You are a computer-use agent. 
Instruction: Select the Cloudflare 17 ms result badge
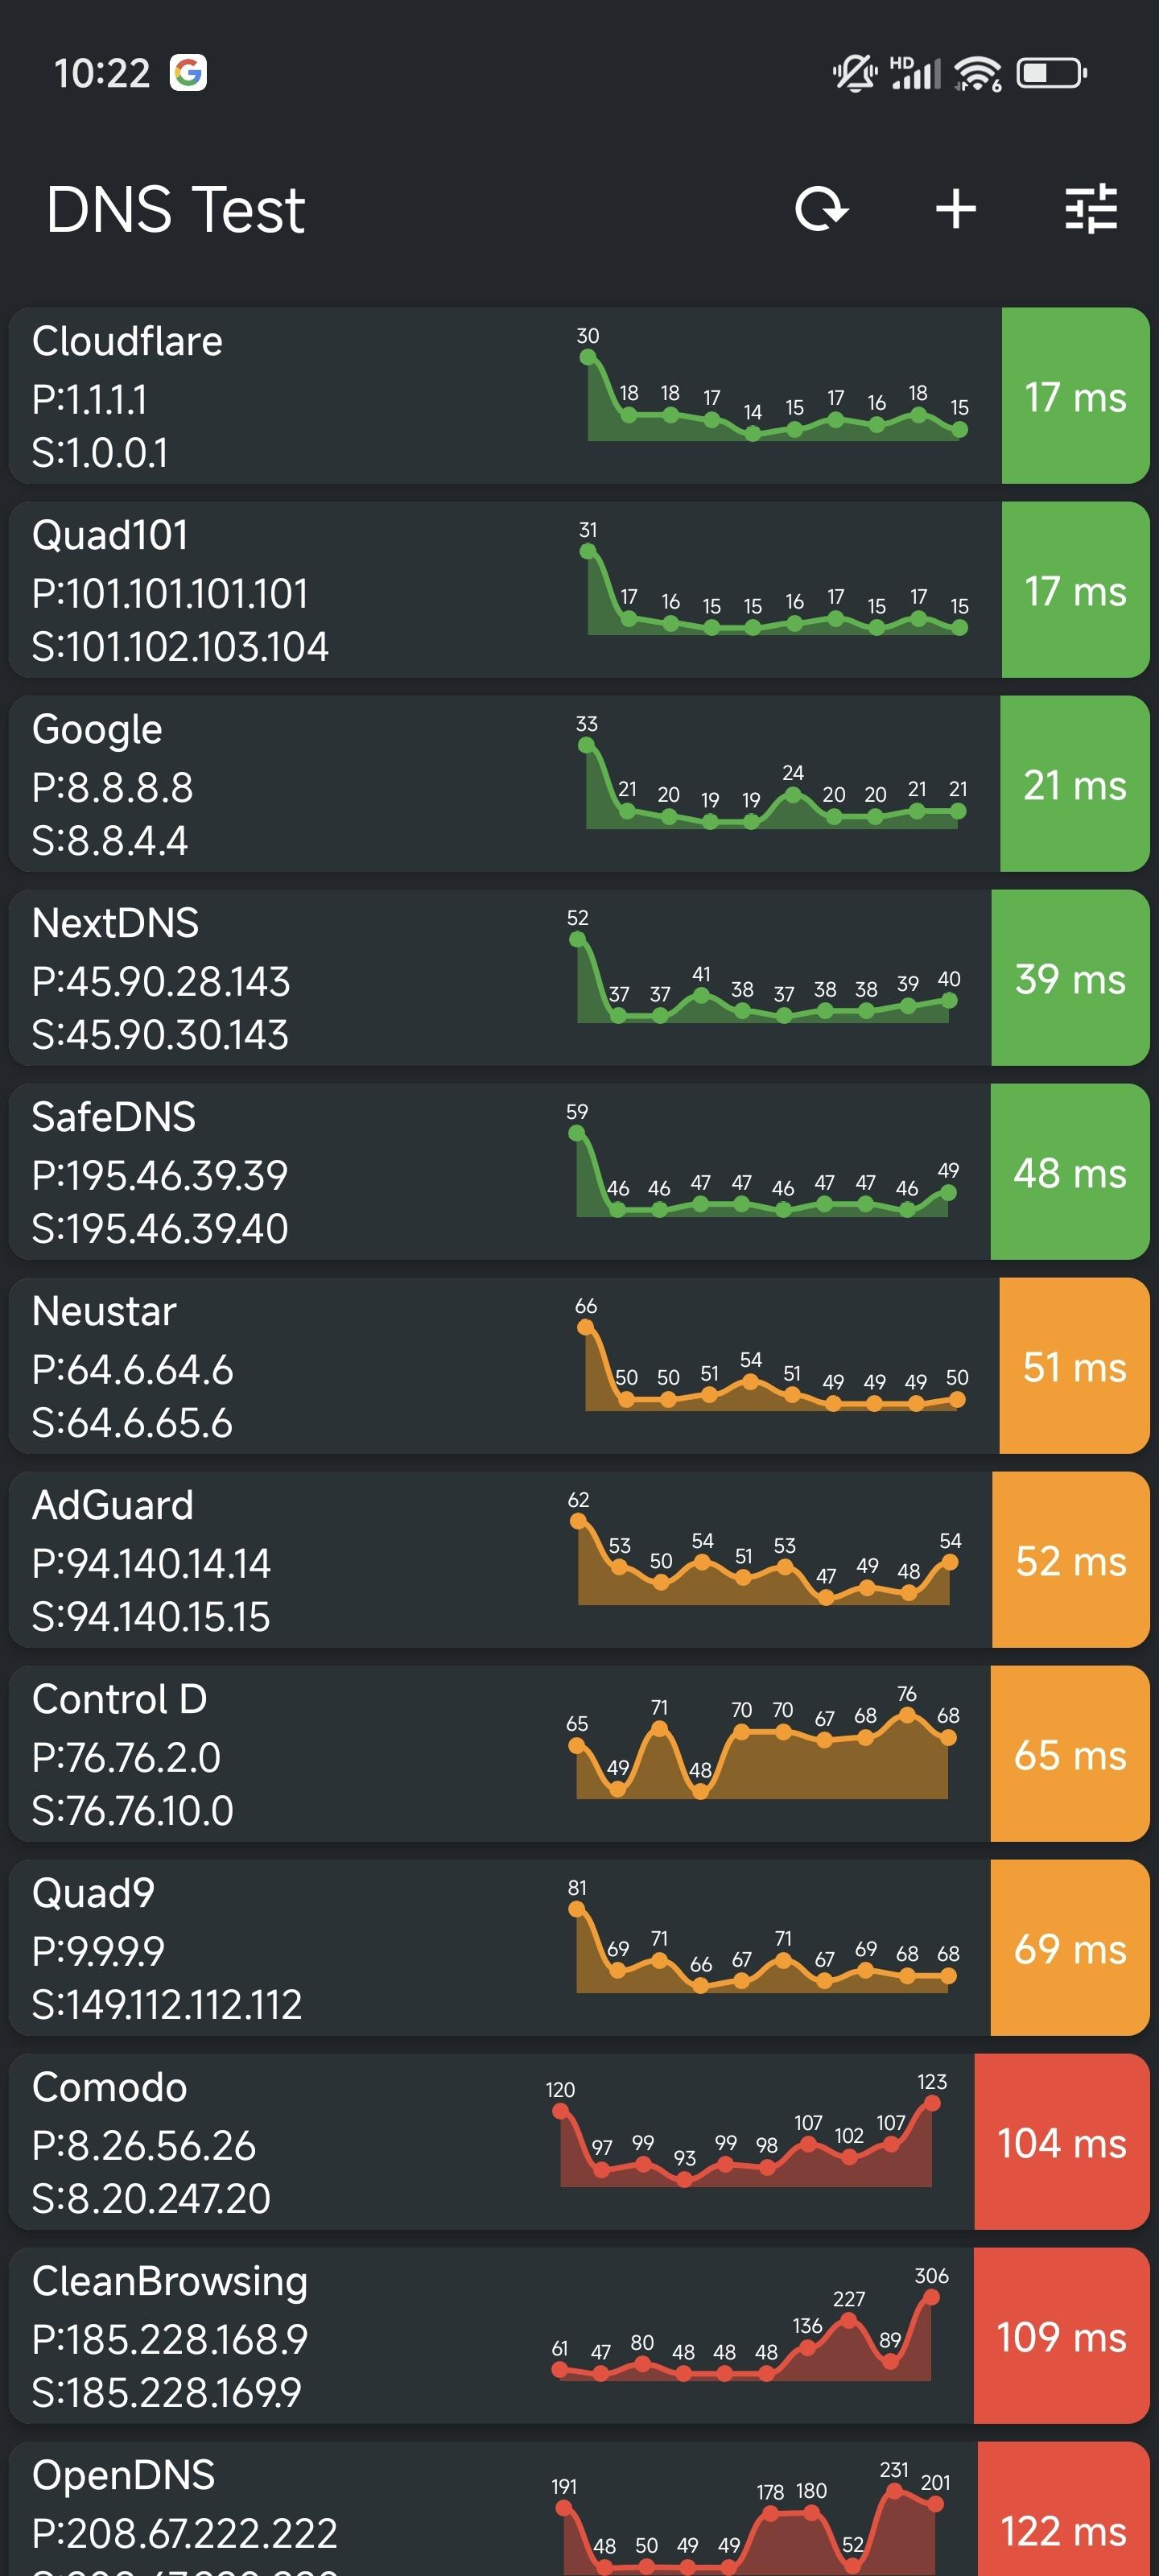click(x=1075, y=397)
